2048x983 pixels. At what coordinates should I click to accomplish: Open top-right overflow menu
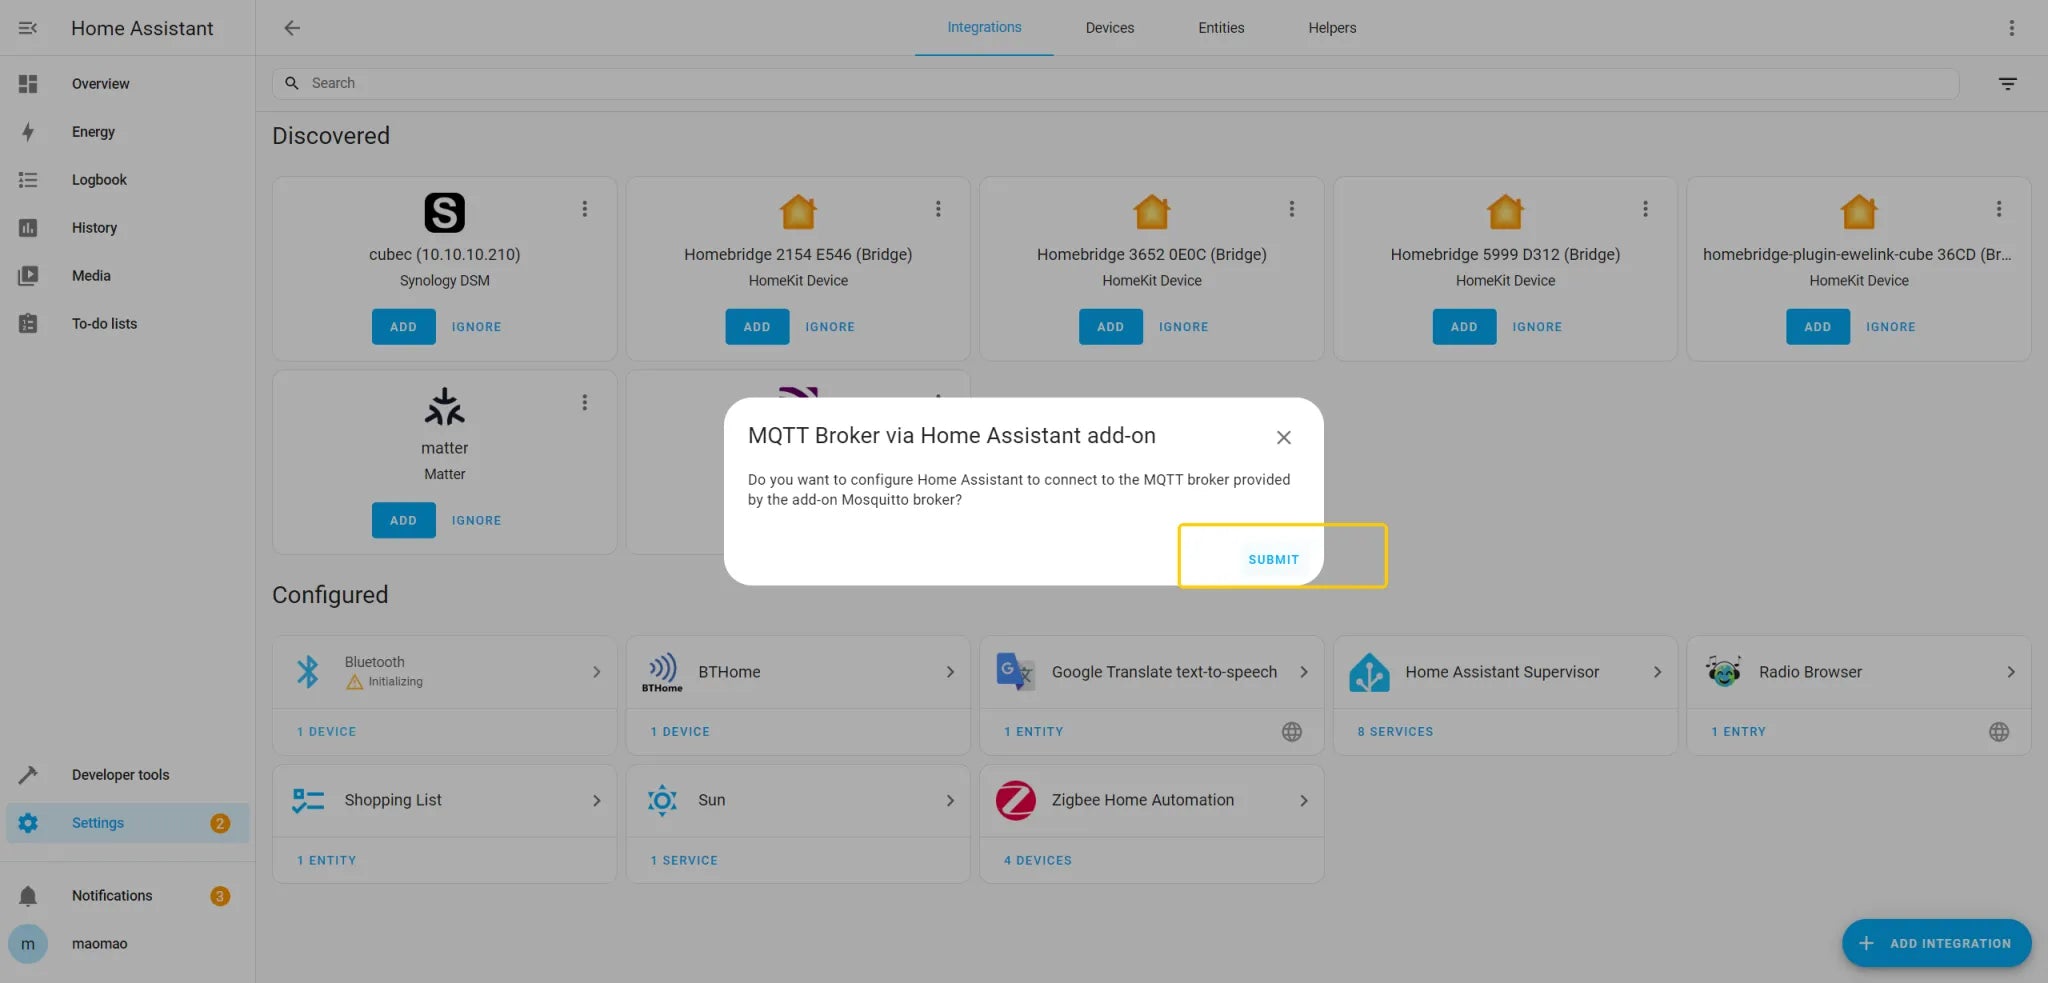click(2011, 28)
